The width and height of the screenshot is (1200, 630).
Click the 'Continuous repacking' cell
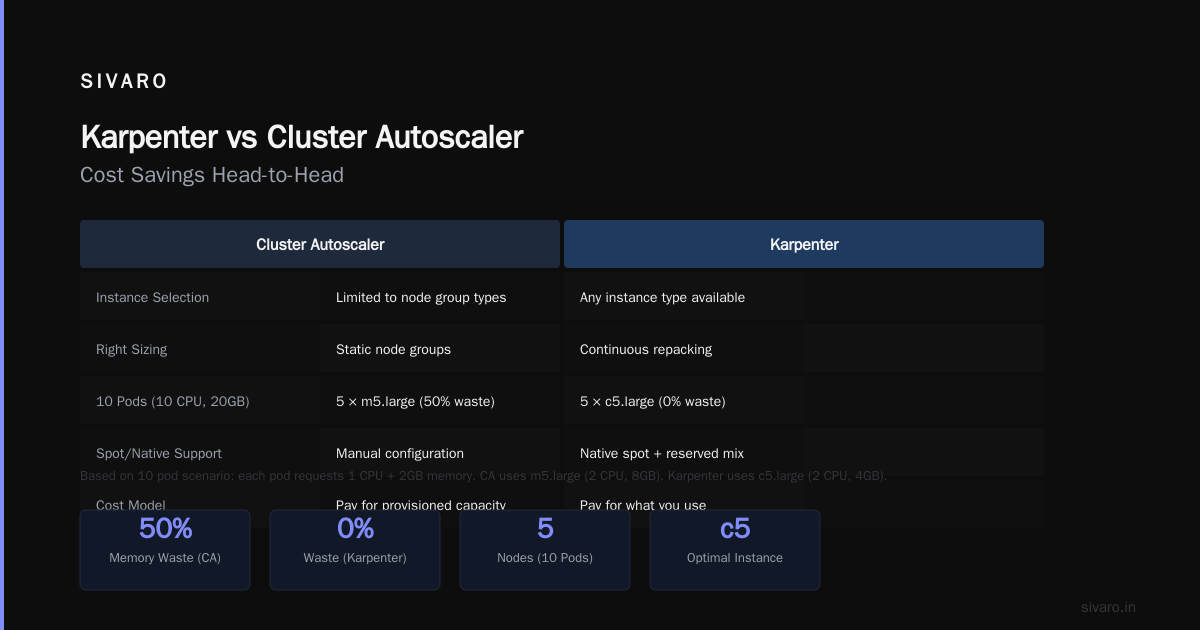[x=646, y=350]
